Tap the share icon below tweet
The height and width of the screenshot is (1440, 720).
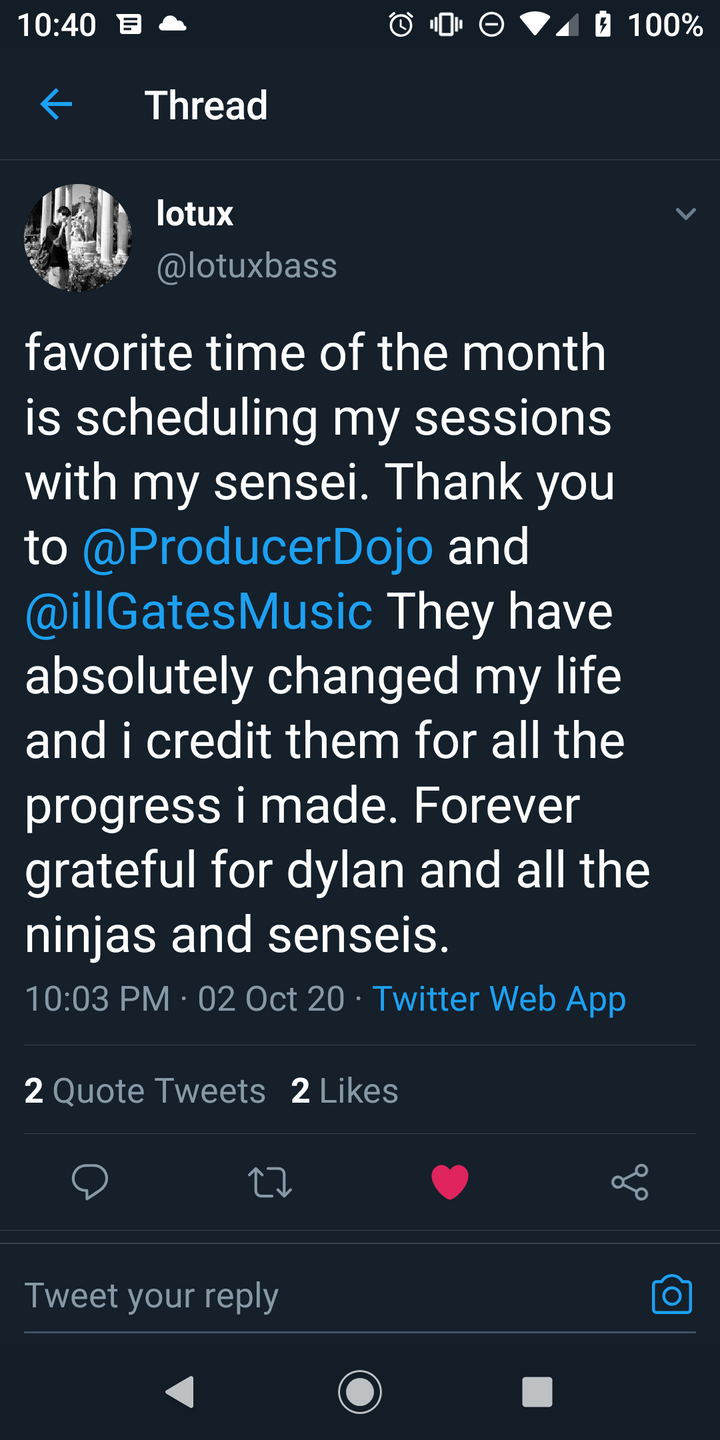[x=630, y=1182]
